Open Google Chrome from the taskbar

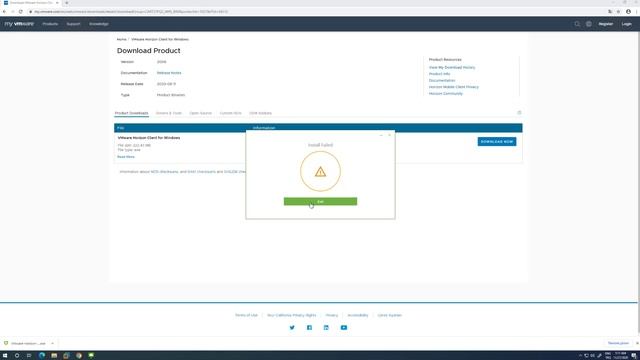(79, 356)
